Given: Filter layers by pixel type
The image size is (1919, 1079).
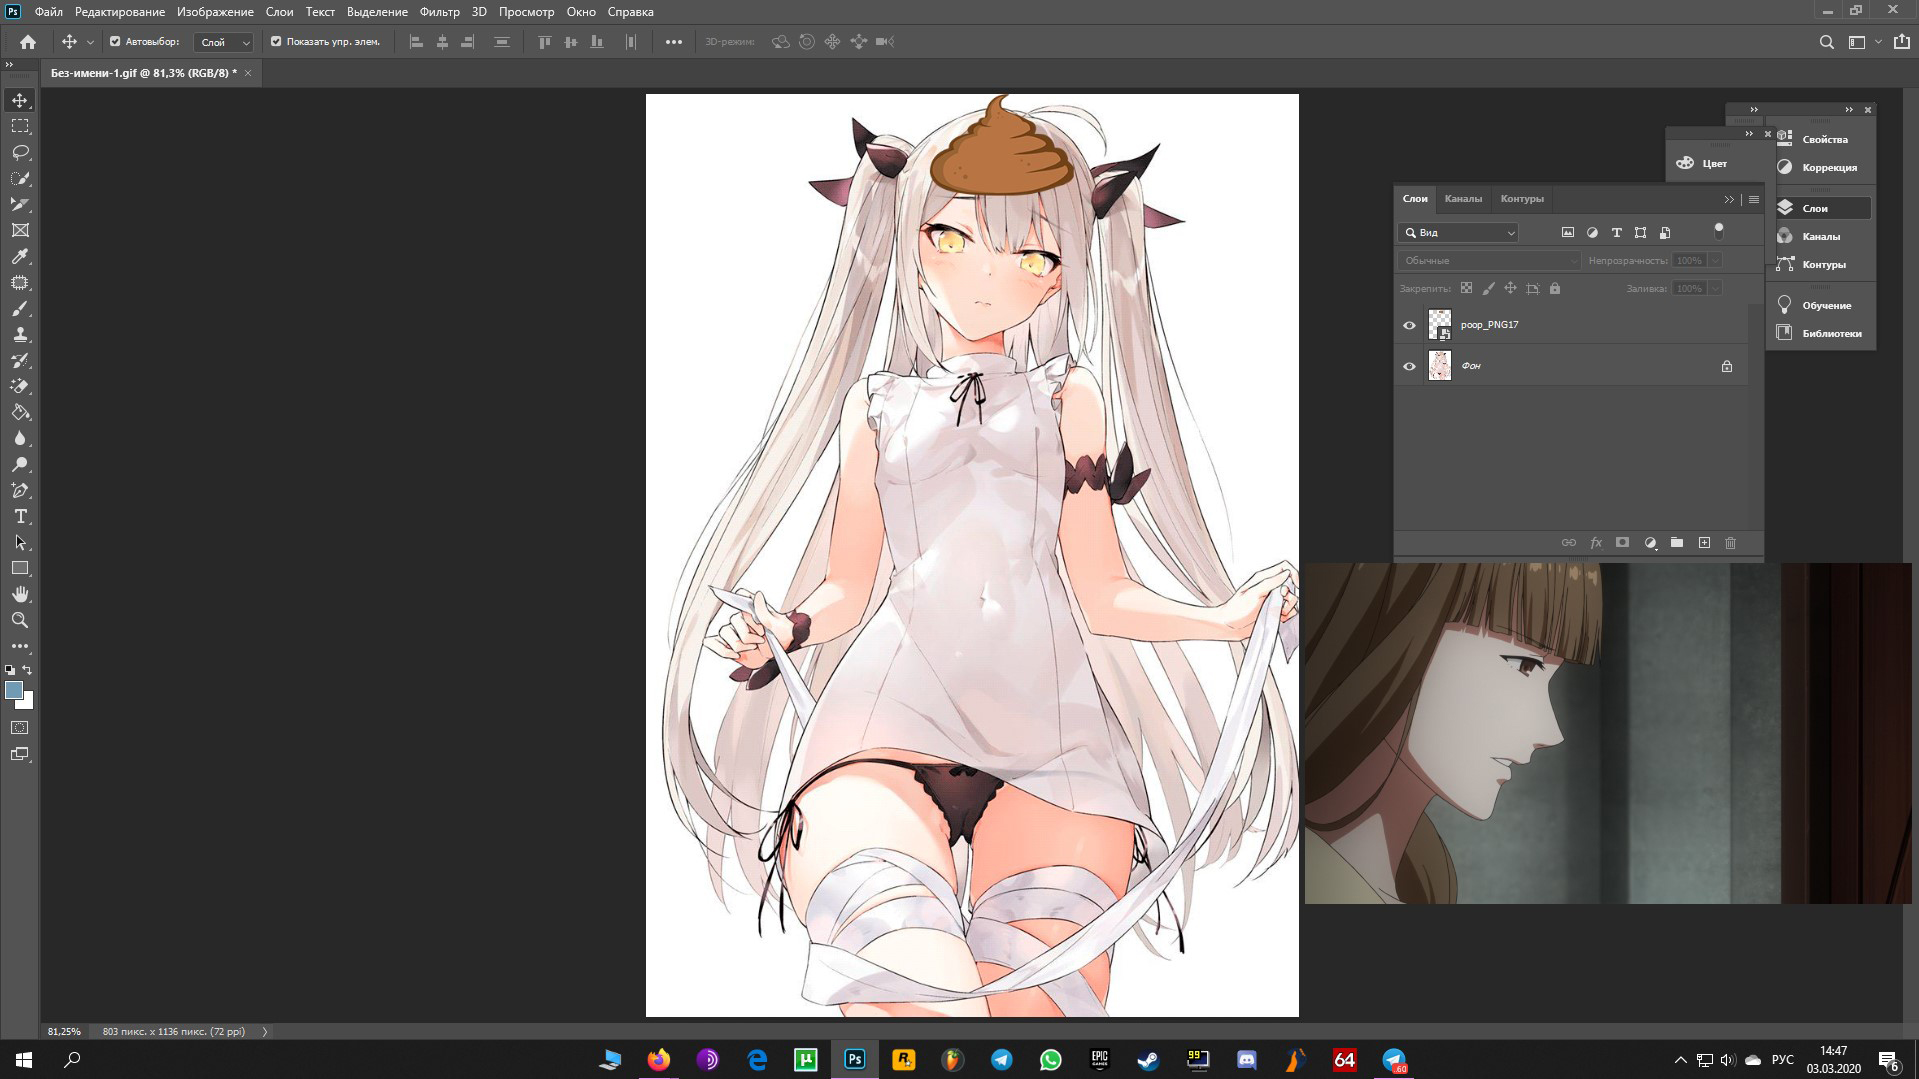Looking at the screenshot, I should click(x=1568, y=233).
